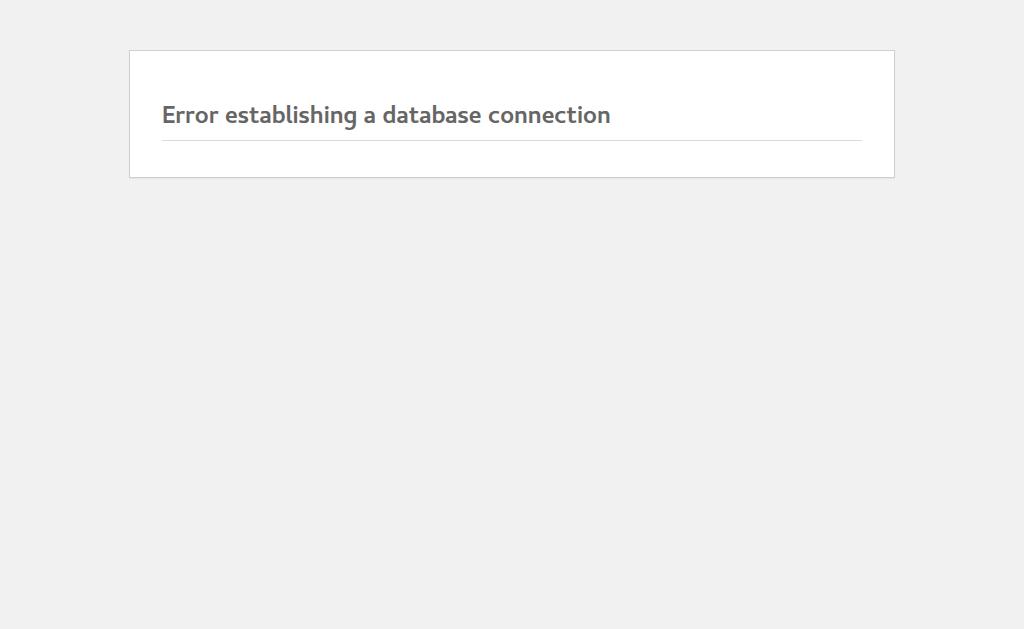Click the right border of the error box
1024x629 pixels.
click(894, 114)
